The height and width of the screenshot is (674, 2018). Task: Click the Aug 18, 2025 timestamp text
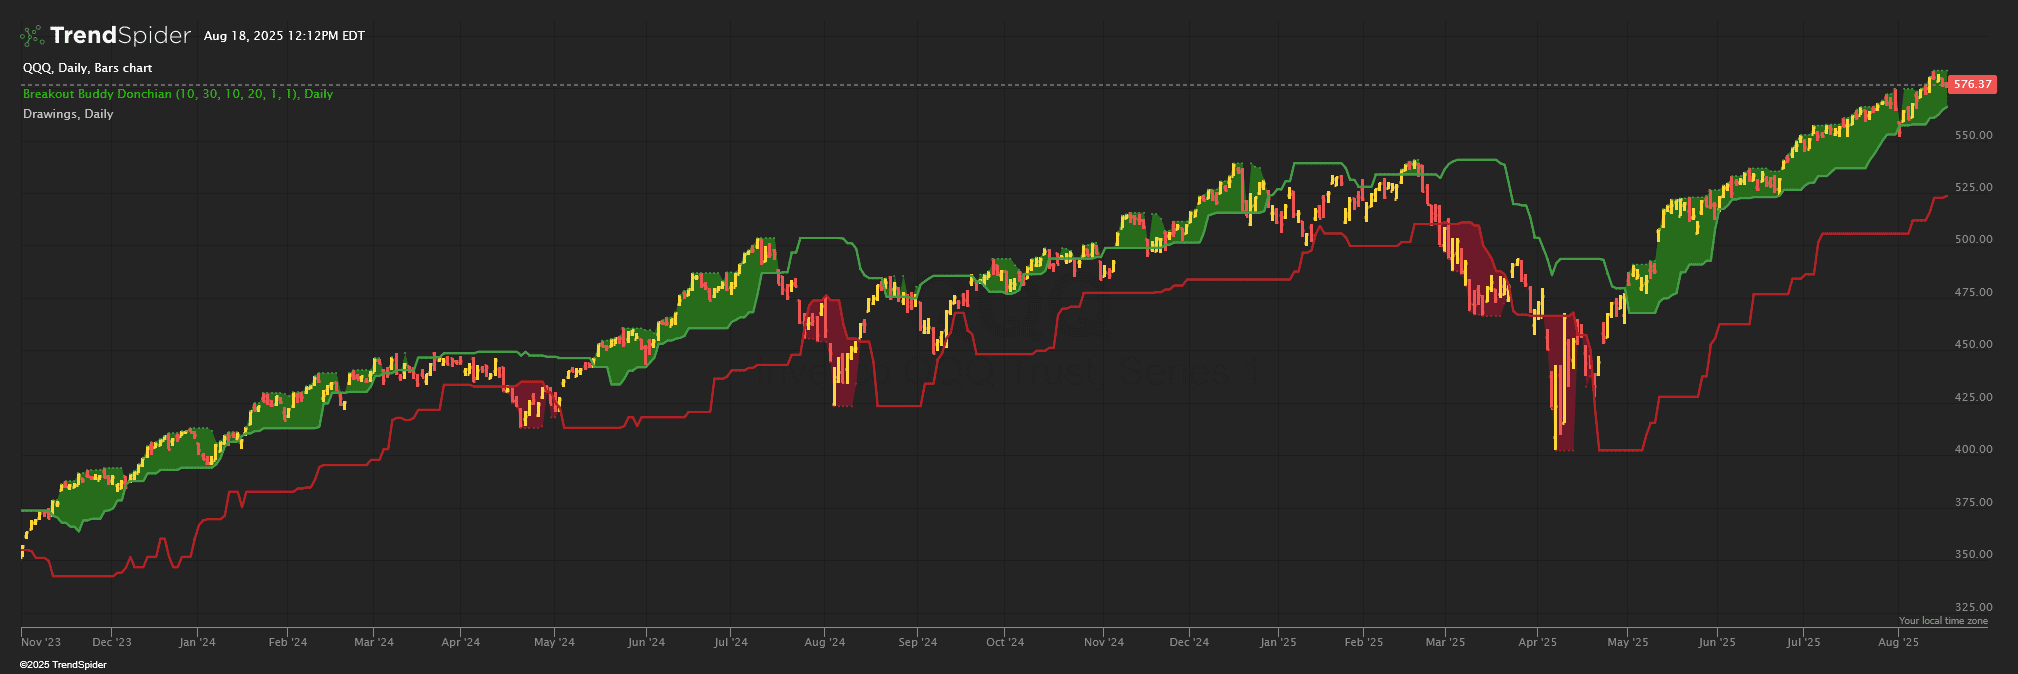[284, 36]
